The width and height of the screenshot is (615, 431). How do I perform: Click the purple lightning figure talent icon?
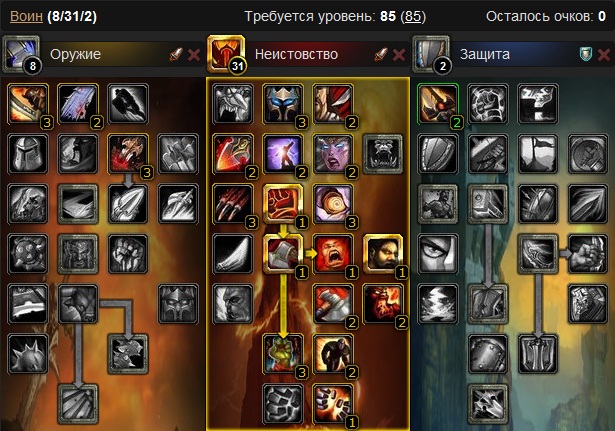coord(283,154)
